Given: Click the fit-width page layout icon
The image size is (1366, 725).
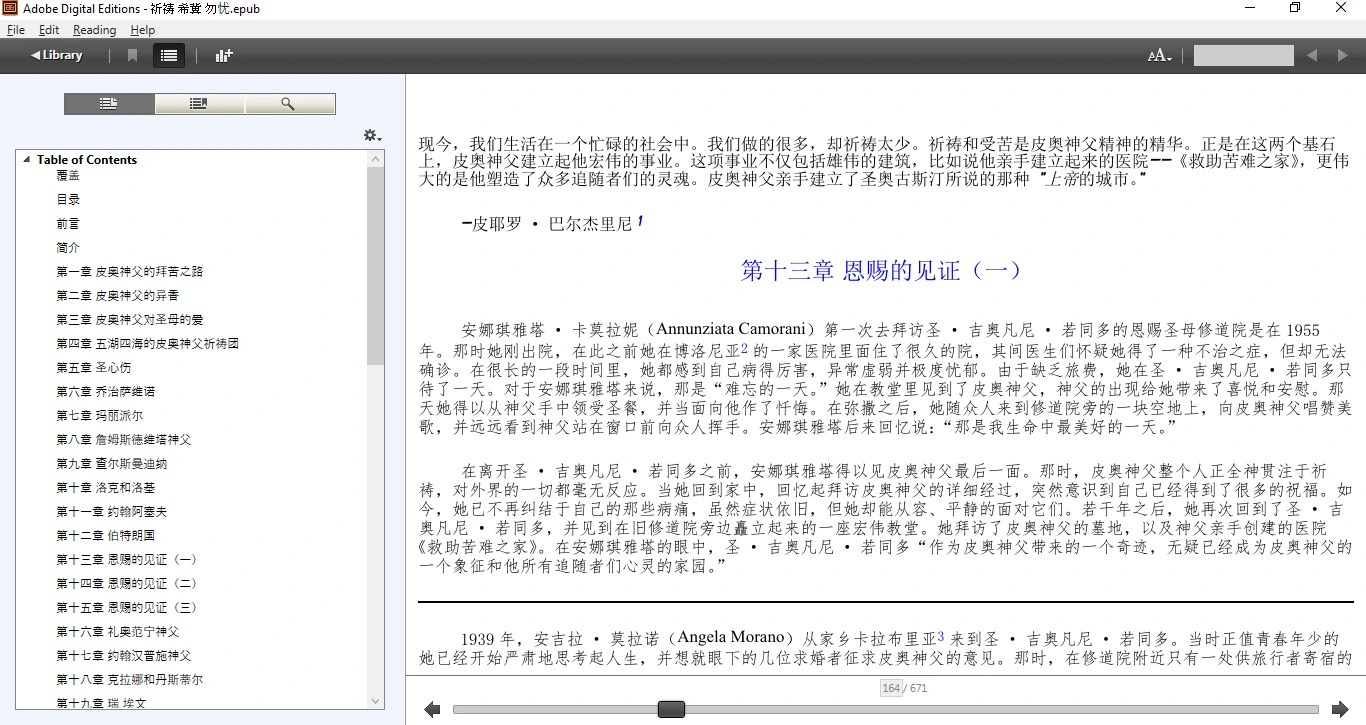Looking at the screenshot, I should (x=224, y=56).
